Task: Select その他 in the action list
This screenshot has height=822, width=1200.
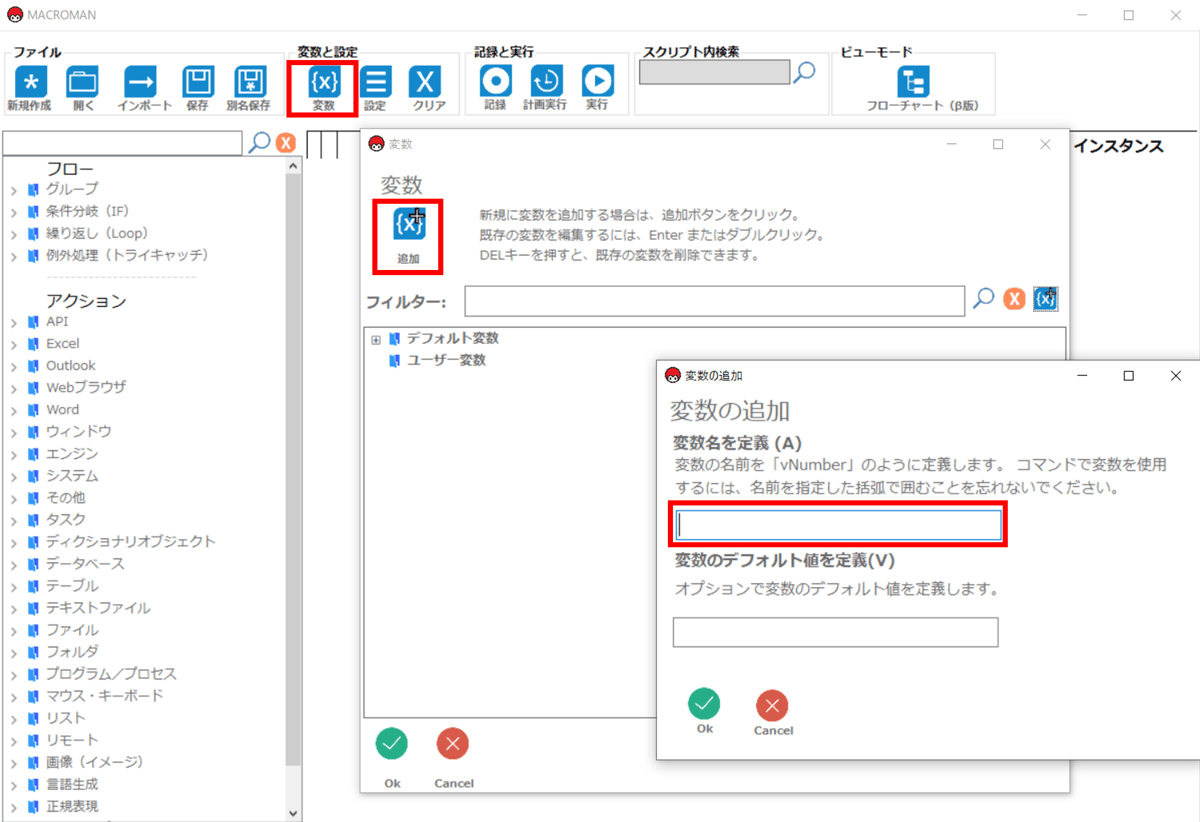Action: point(65,497)
